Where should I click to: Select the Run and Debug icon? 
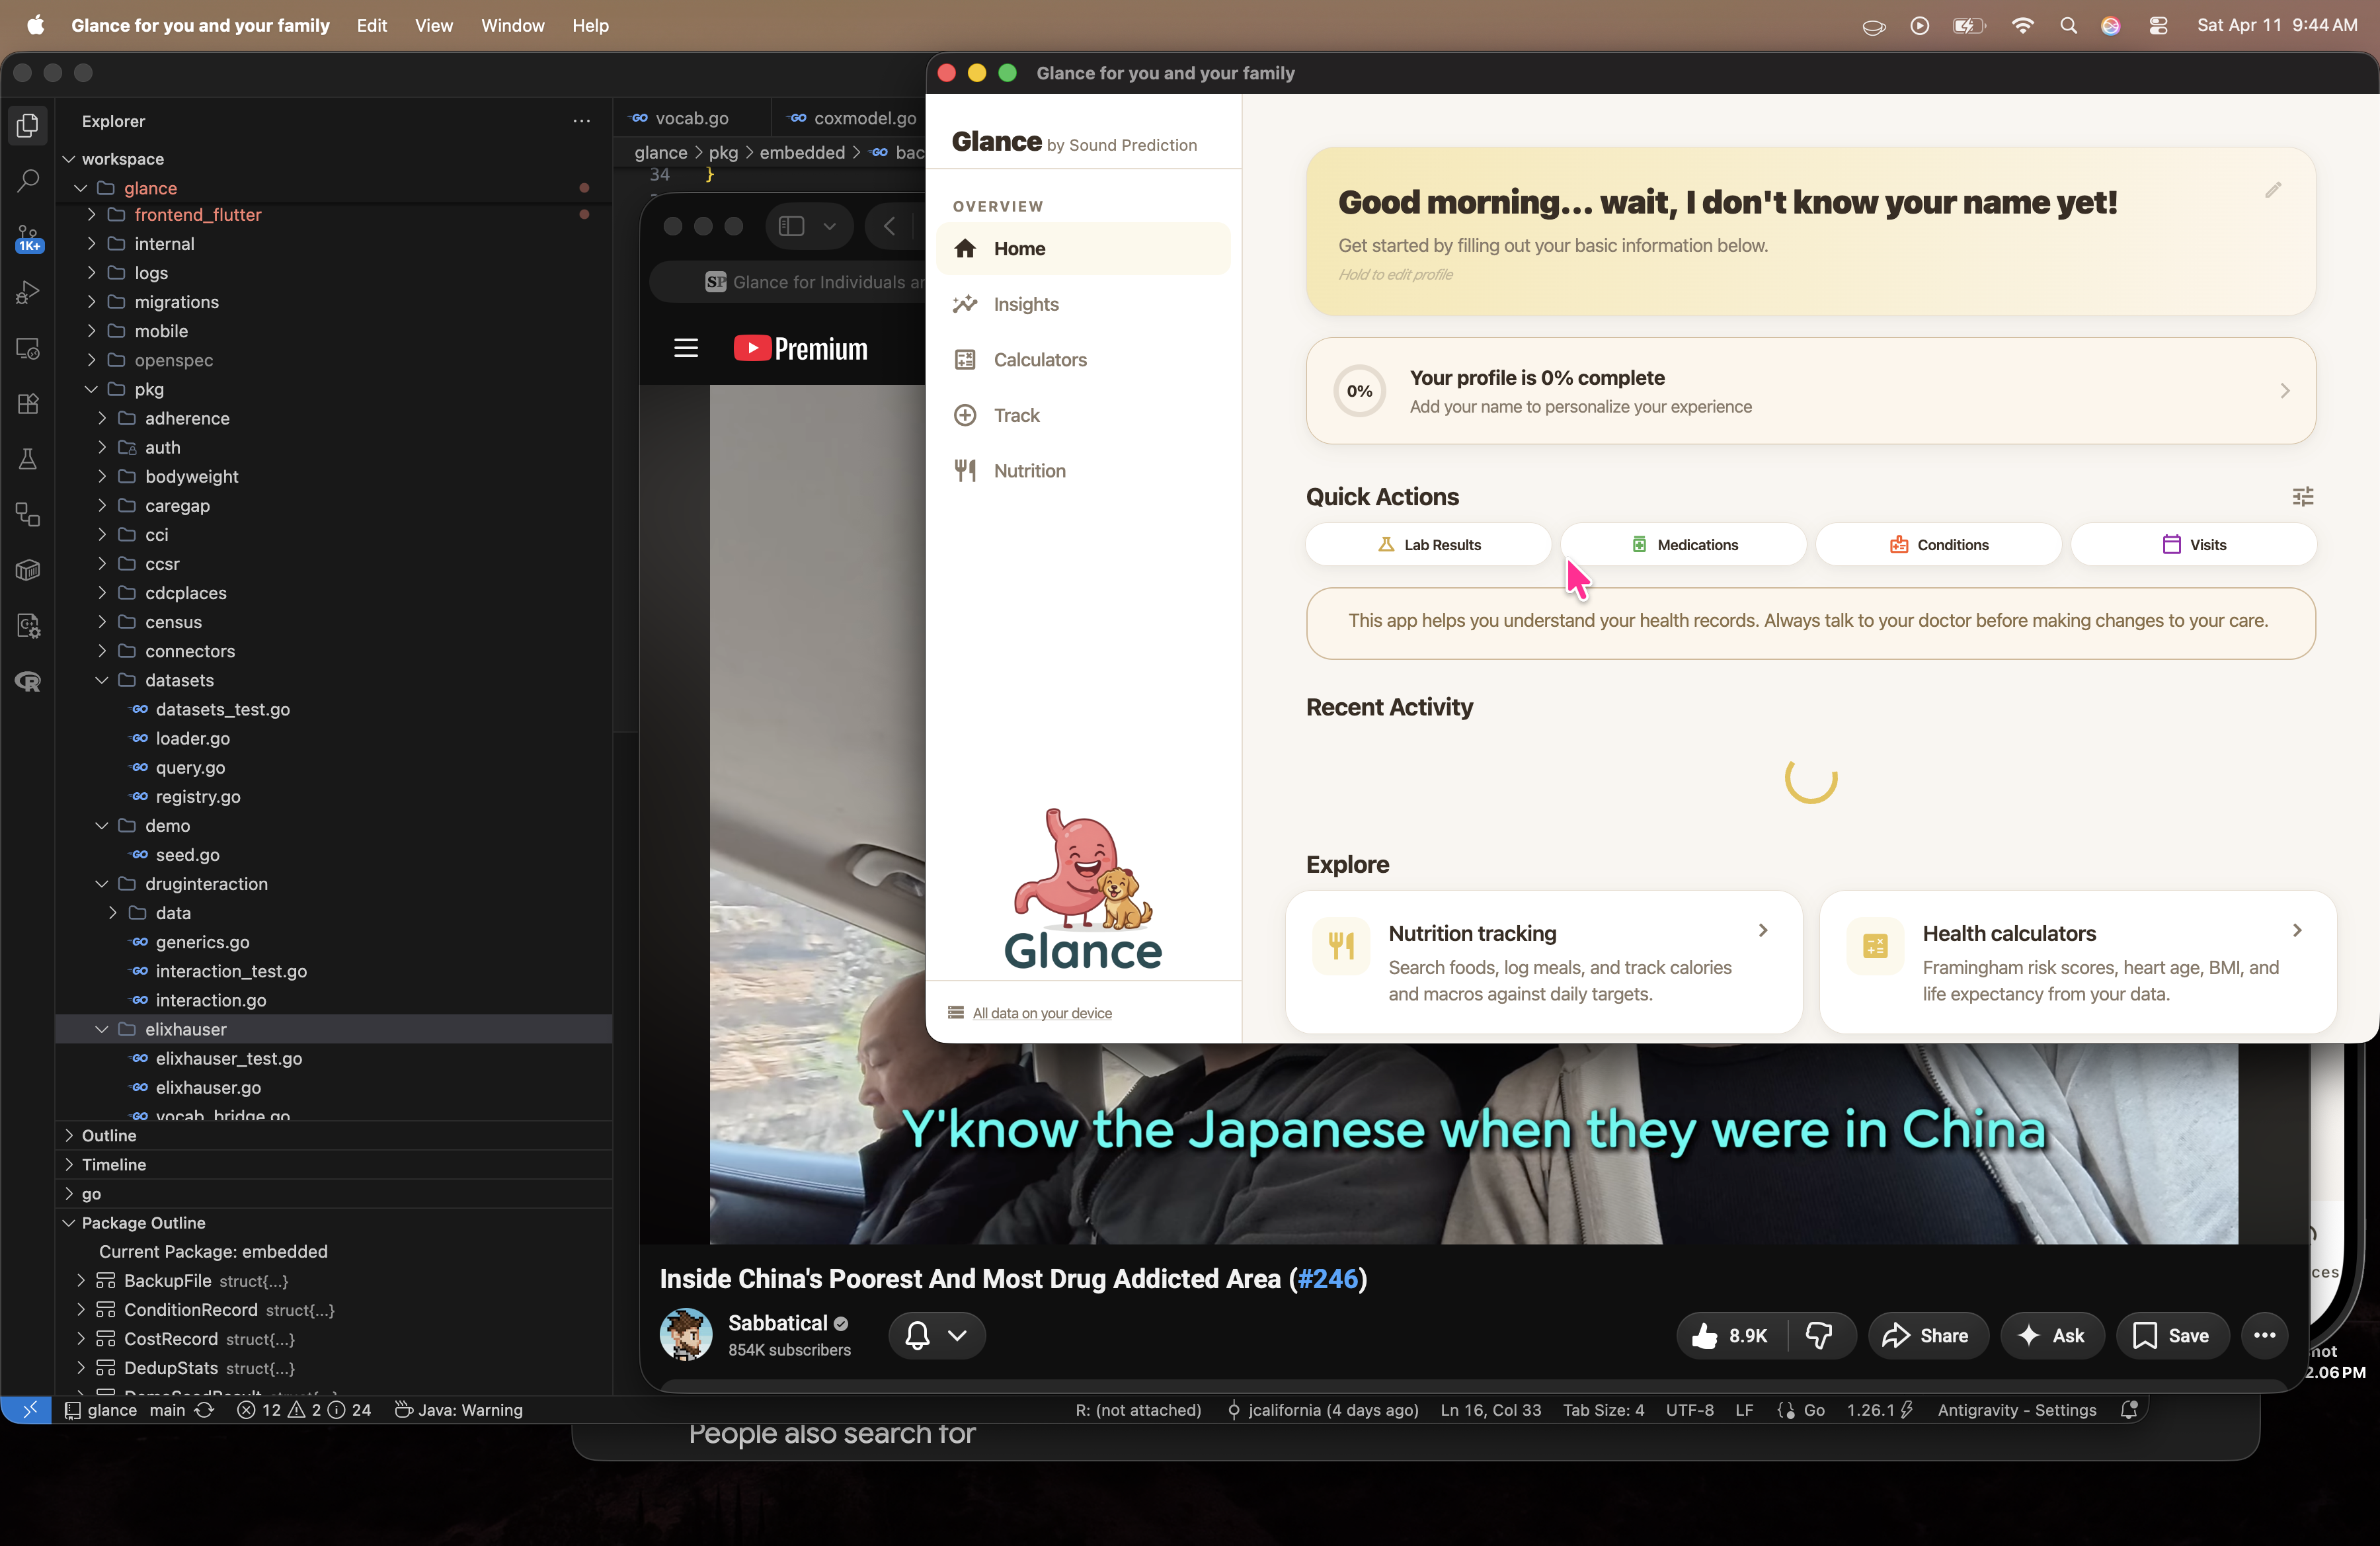(27, 292)
